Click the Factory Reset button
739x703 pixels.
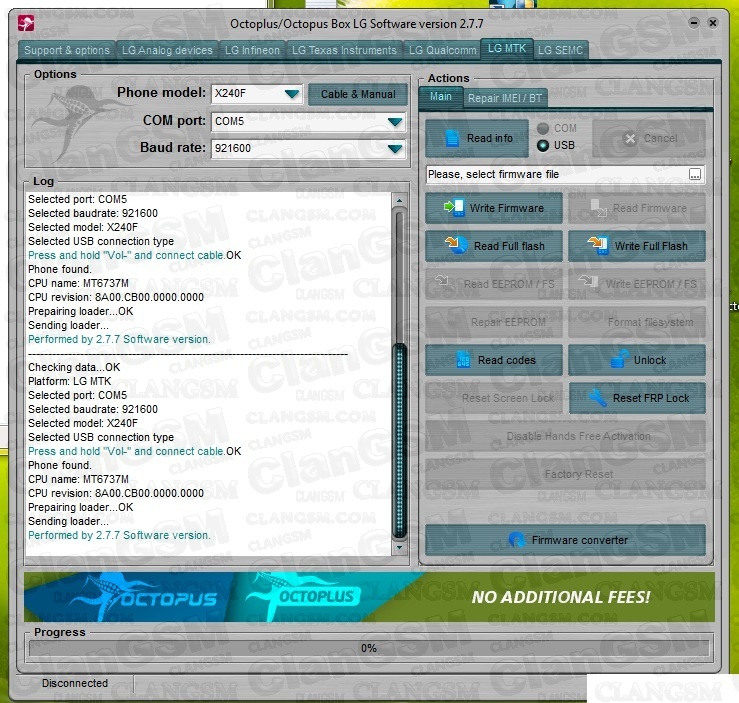click(x=565, y=474)
